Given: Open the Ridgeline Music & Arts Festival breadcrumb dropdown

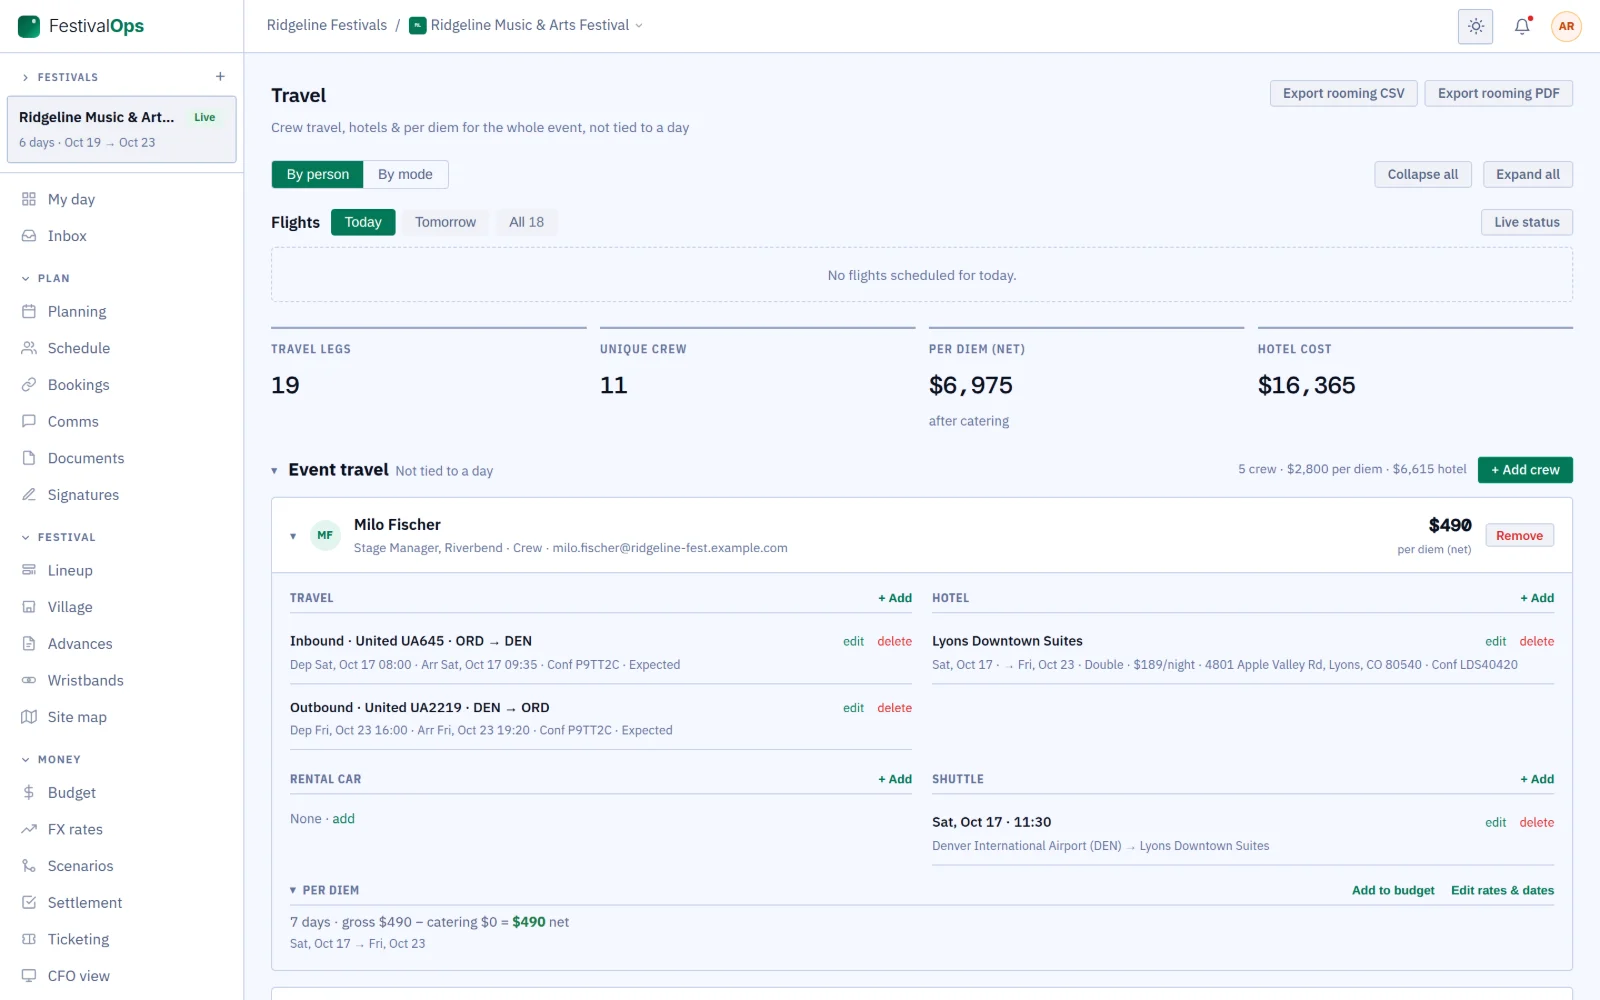Looking at the screenshot, I should (x=526, y=25).
